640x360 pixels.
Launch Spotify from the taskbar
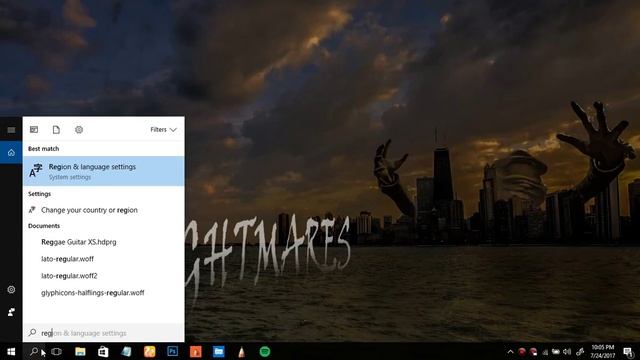265,351
